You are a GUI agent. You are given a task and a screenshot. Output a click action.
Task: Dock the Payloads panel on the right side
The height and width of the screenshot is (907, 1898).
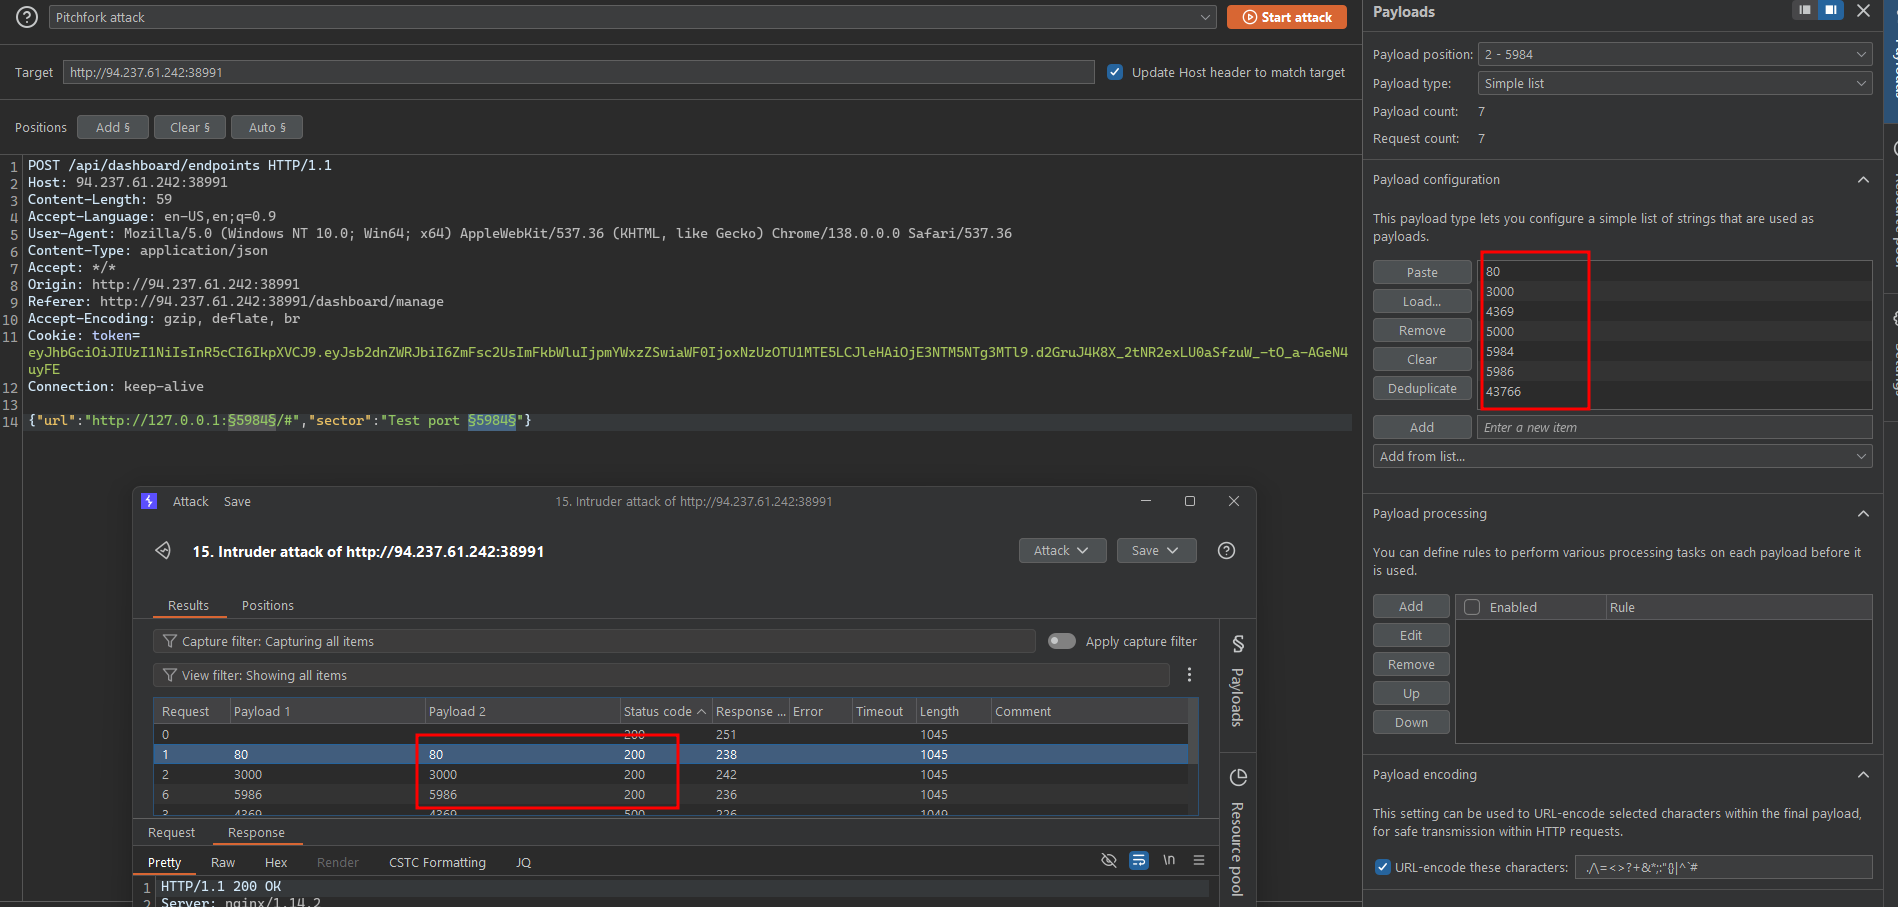(x=1831, y=11)
